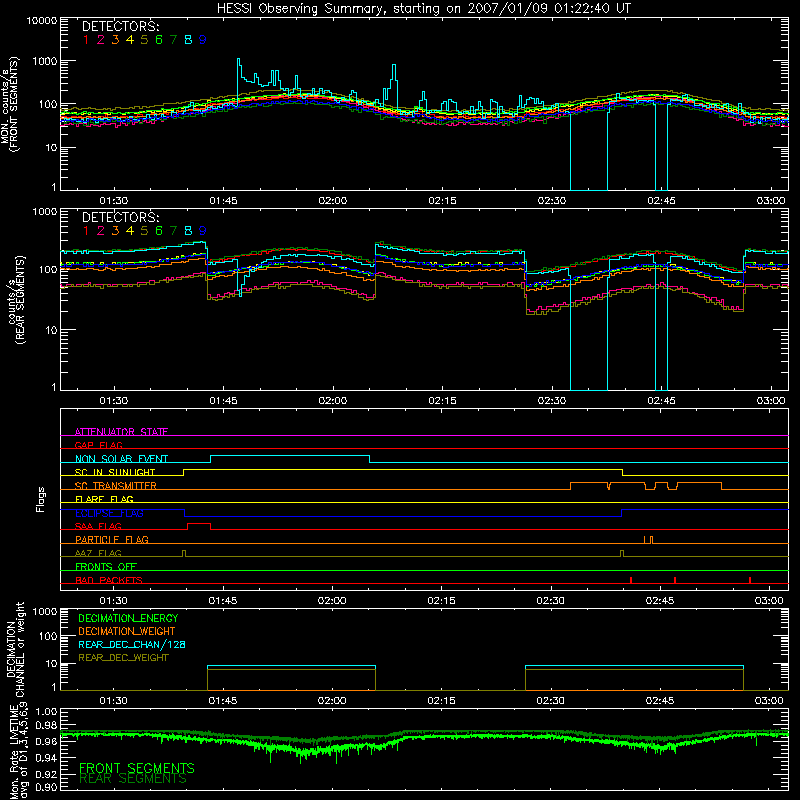Click the Mon. Rate LIVETIME axis label
The width and height of the screenshot is (800, 800).
(x=15, y=750)
